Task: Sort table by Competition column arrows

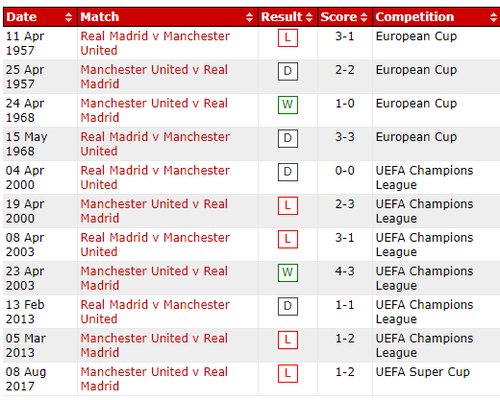Action: (x=494, y=17)
